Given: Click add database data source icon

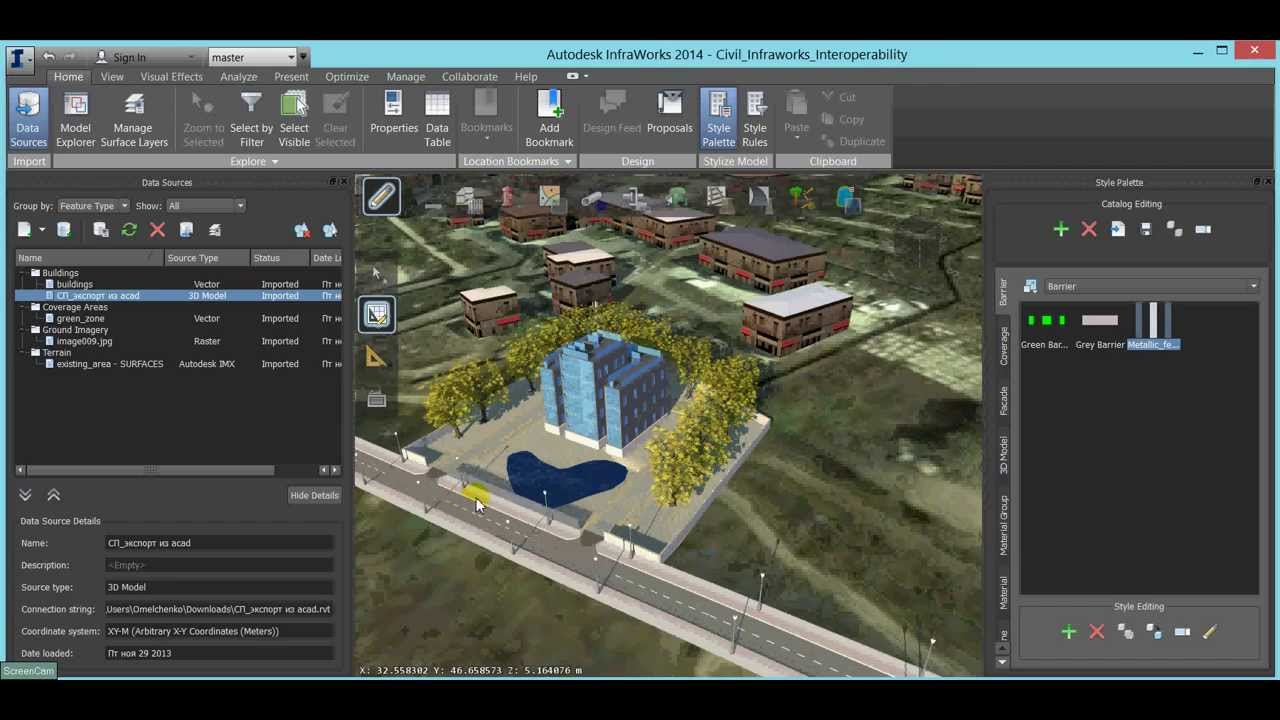Looking at the screenshot, I should (x=64, y=231).
